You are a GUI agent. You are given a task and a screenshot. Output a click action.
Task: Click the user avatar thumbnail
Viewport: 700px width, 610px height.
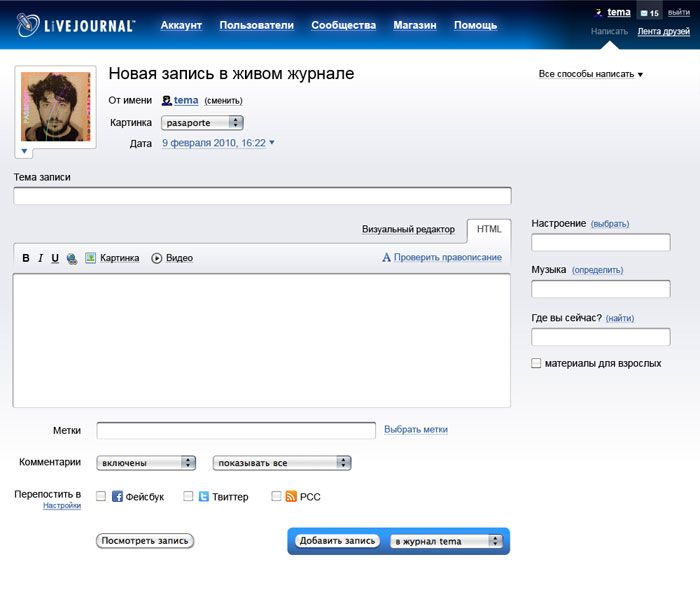pyautogui.click(x=56, y=107)
